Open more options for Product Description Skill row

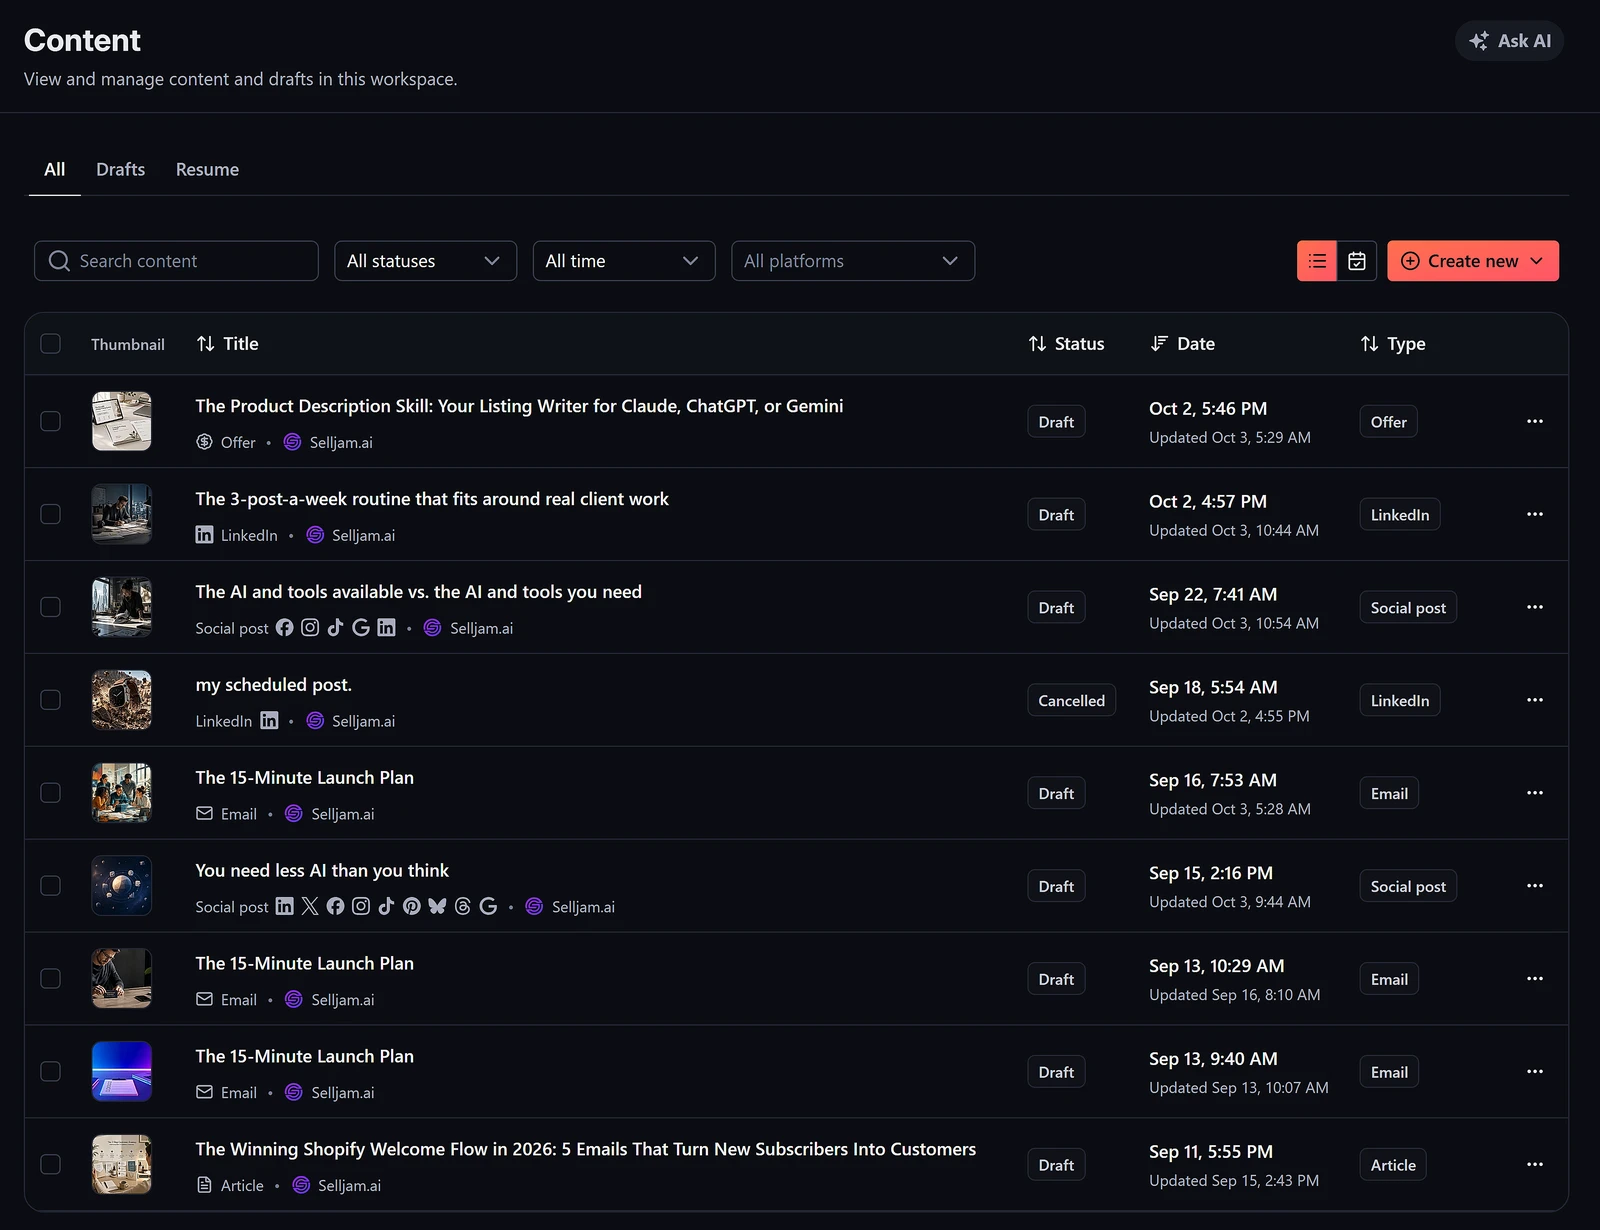click(1535, 421)
